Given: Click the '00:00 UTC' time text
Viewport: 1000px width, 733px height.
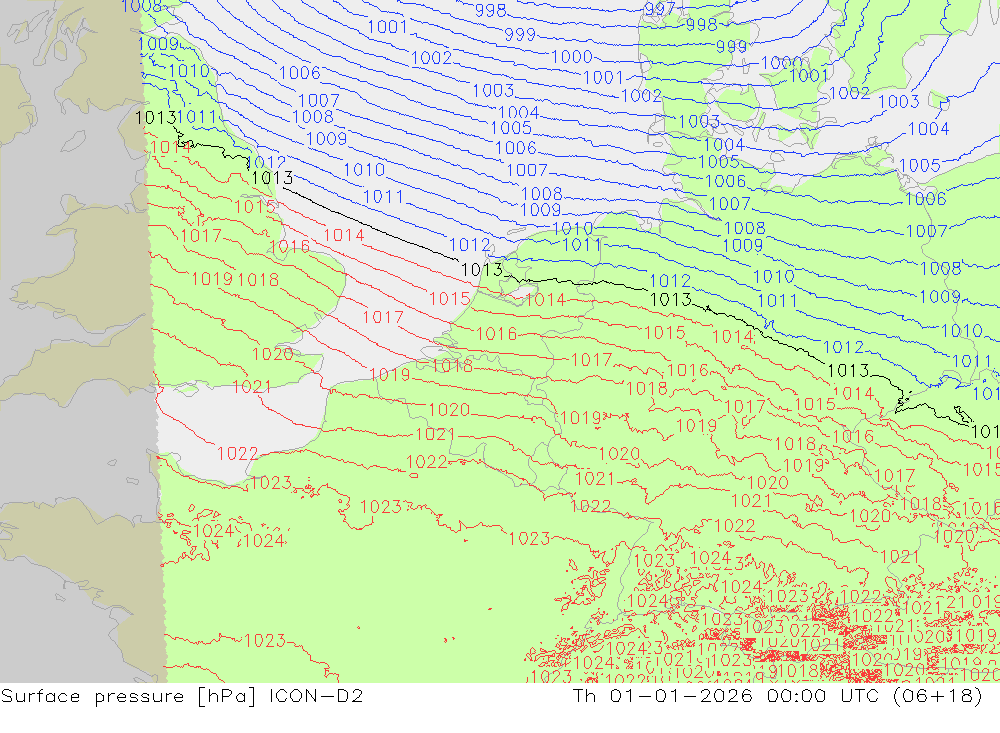Looking at the screenshot, I should click(824, 695).
